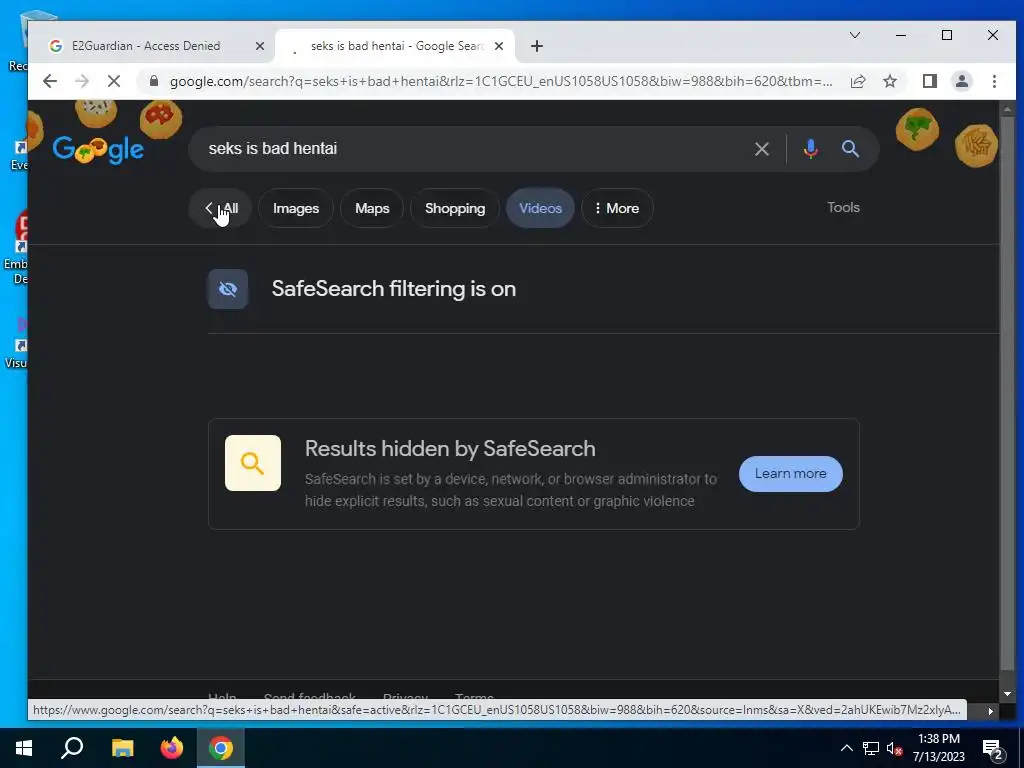Switch to the Images results filter
Viewport: 1024px width, 768px height.
point(296,208)
